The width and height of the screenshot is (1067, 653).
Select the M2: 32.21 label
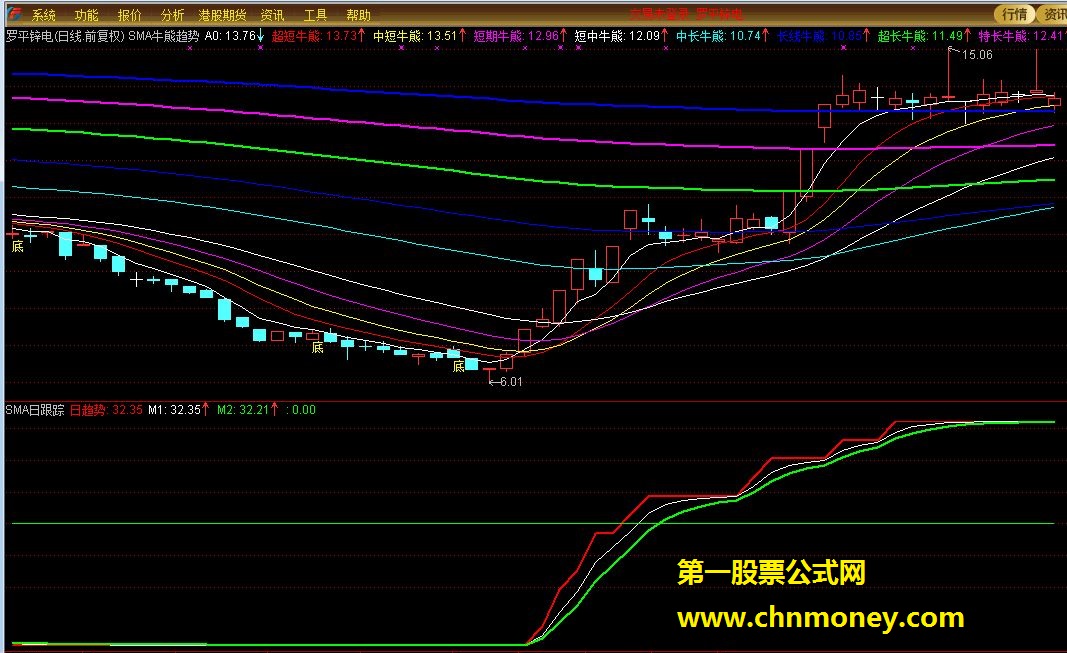point(248,410)
